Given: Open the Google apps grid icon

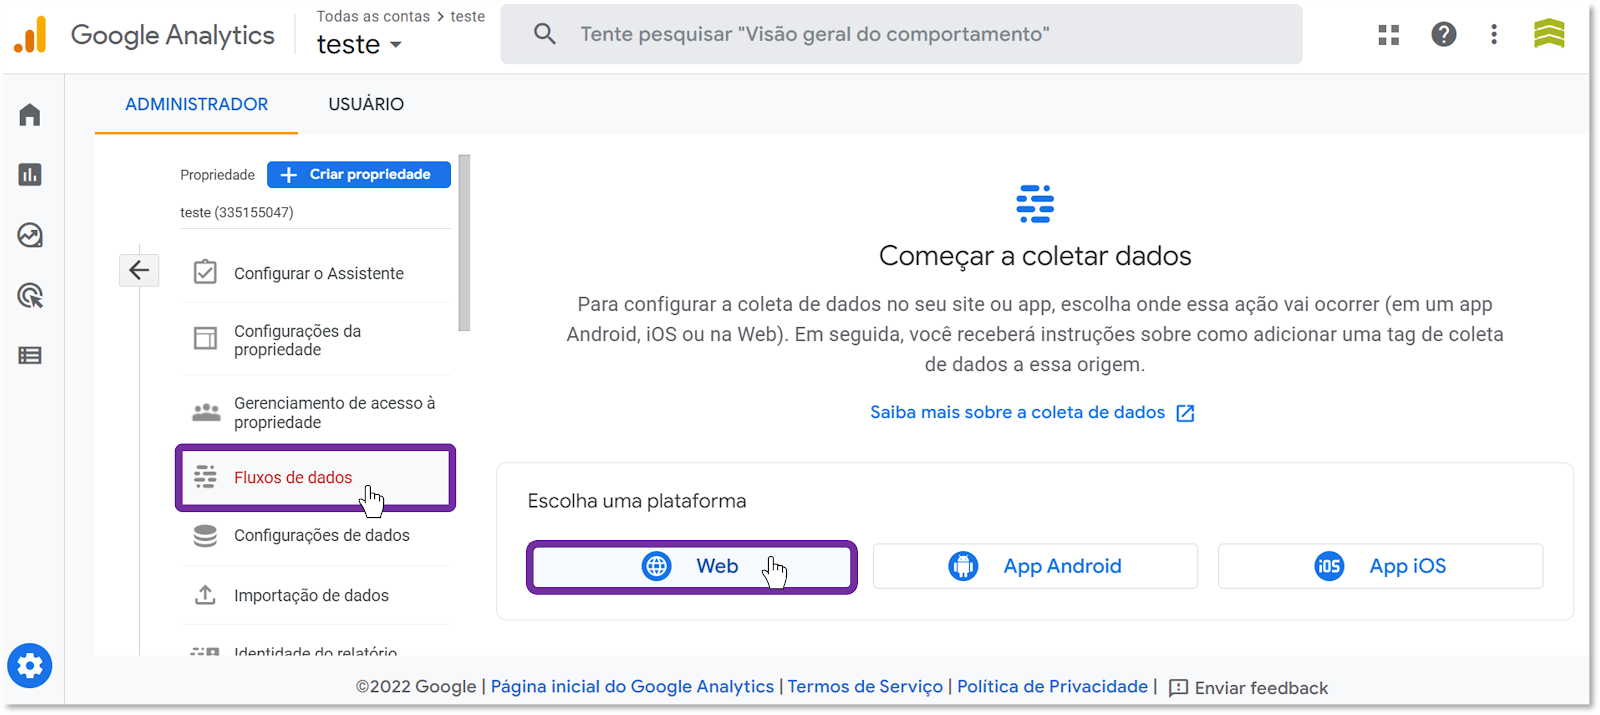Looking at the screenshot, I should 1389,35.
